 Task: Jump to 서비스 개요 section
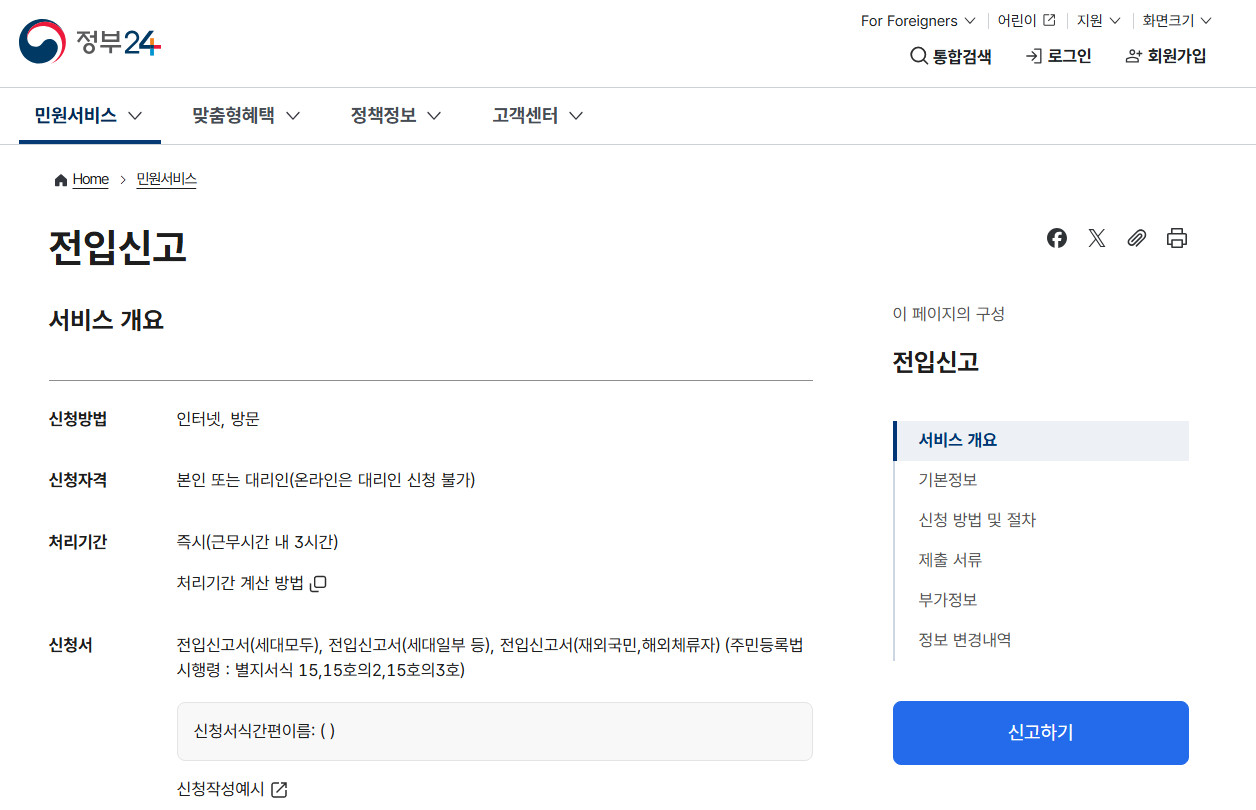click(1041, 440)
